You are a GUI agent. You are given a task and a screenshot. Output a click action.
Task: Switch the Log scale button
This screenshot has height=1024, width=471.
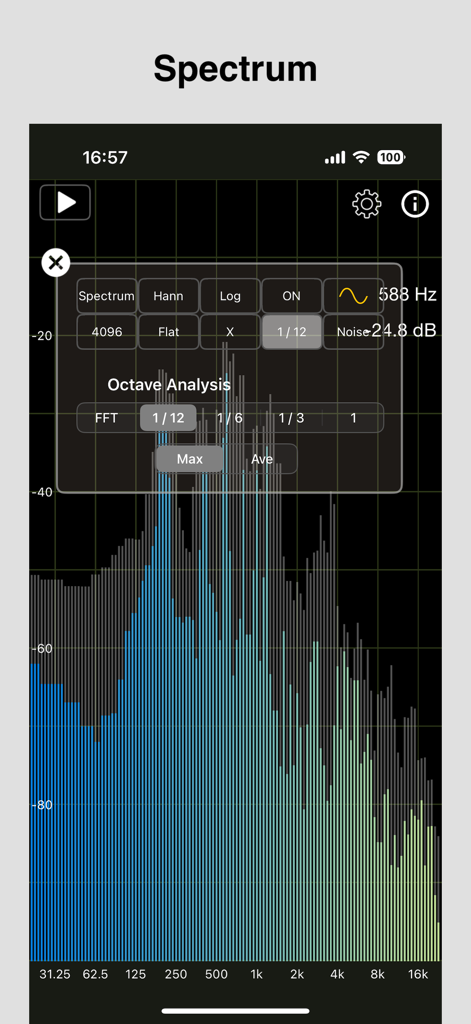[x=230, y=296]
